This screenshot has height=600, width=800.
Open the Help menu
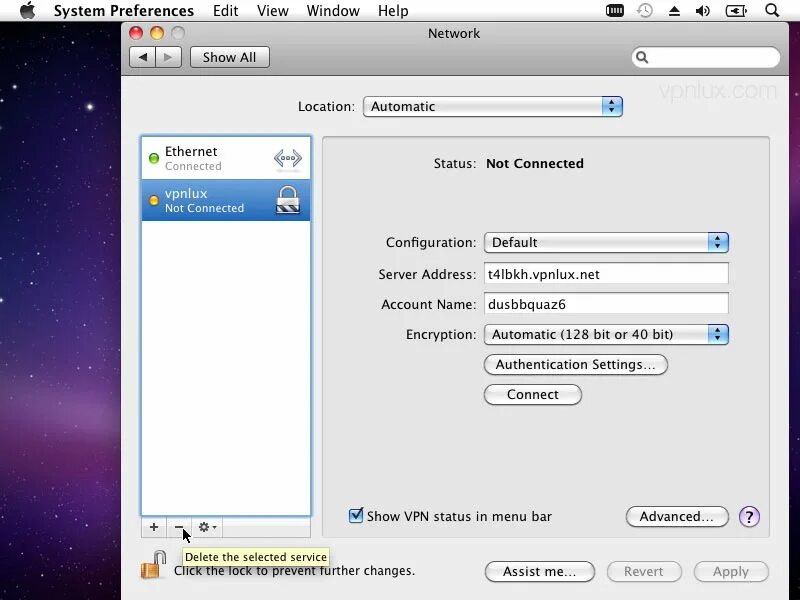[x=393, y=11]
